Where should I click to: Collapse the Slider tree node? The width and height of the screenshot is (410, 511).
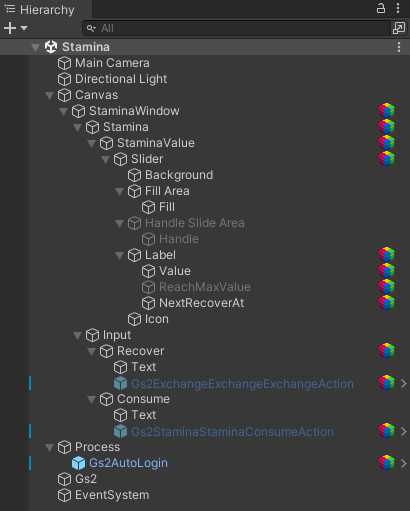(105, 160)
